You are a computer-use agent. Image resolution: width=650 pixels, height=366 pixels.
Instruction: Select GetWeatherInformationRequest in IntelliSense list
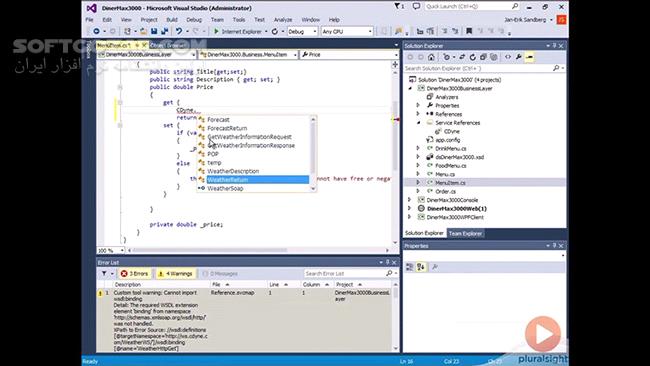coord(253,137)
